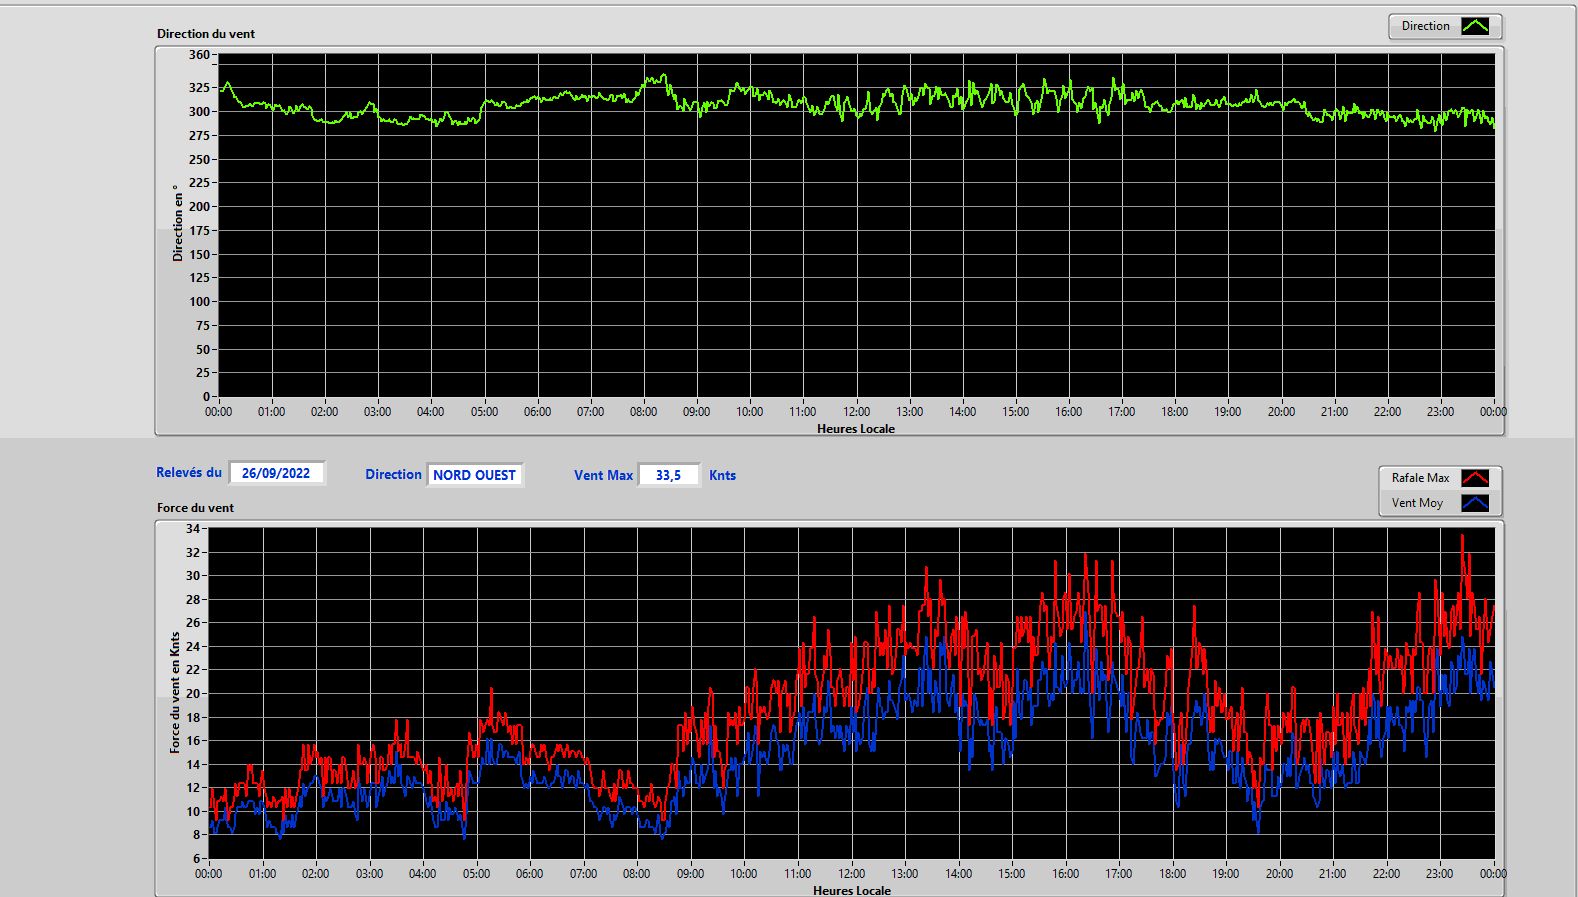Click 'Direction en °' axis label
Viewport: 1578px width, 897px height.
(x=178, y=223)
